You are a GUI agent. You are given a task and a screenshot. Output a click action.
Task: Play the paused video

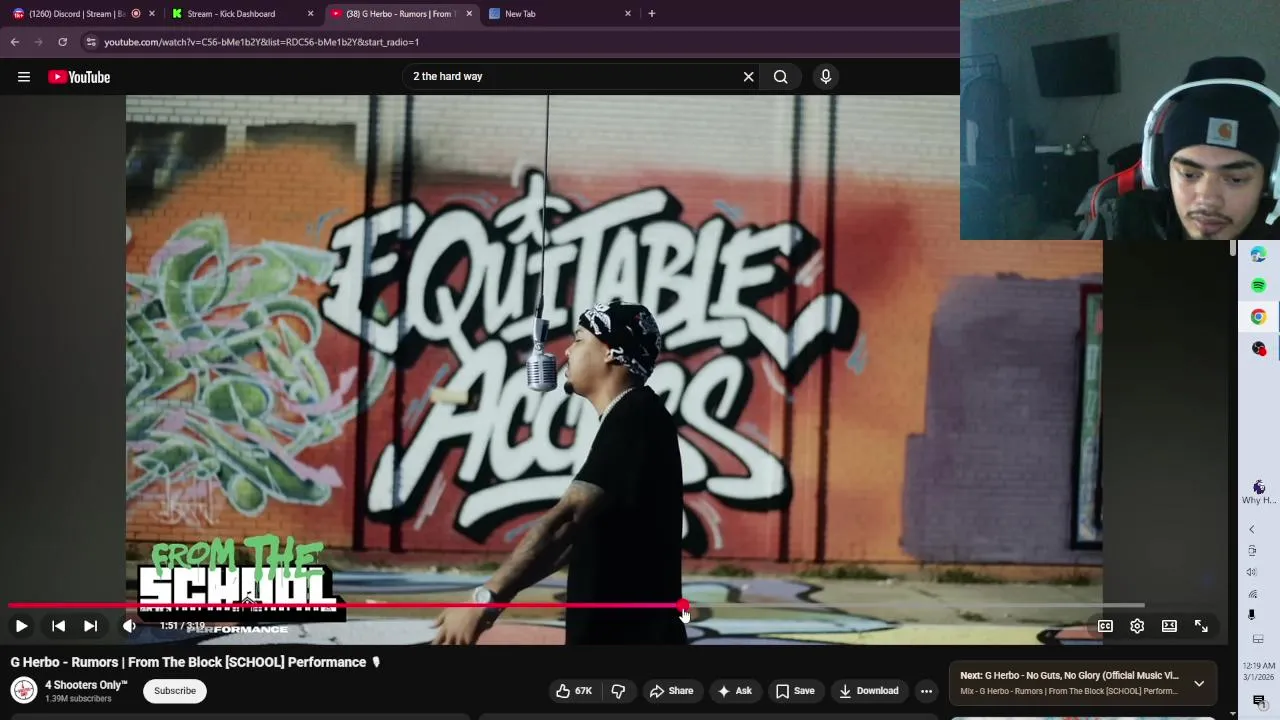(x=21, y=626)
